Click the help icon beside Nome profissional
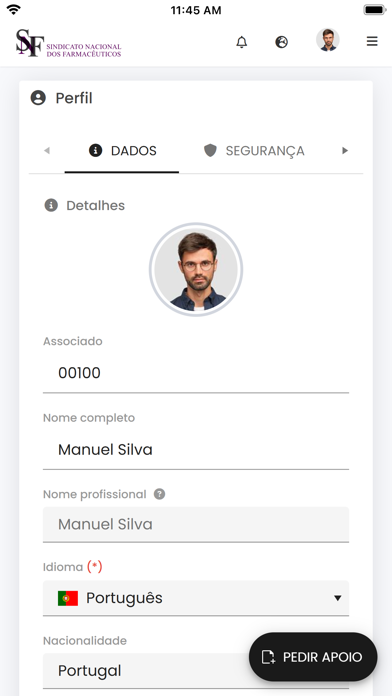Screen dimensions: 392x696 click(x=159, y=494)
